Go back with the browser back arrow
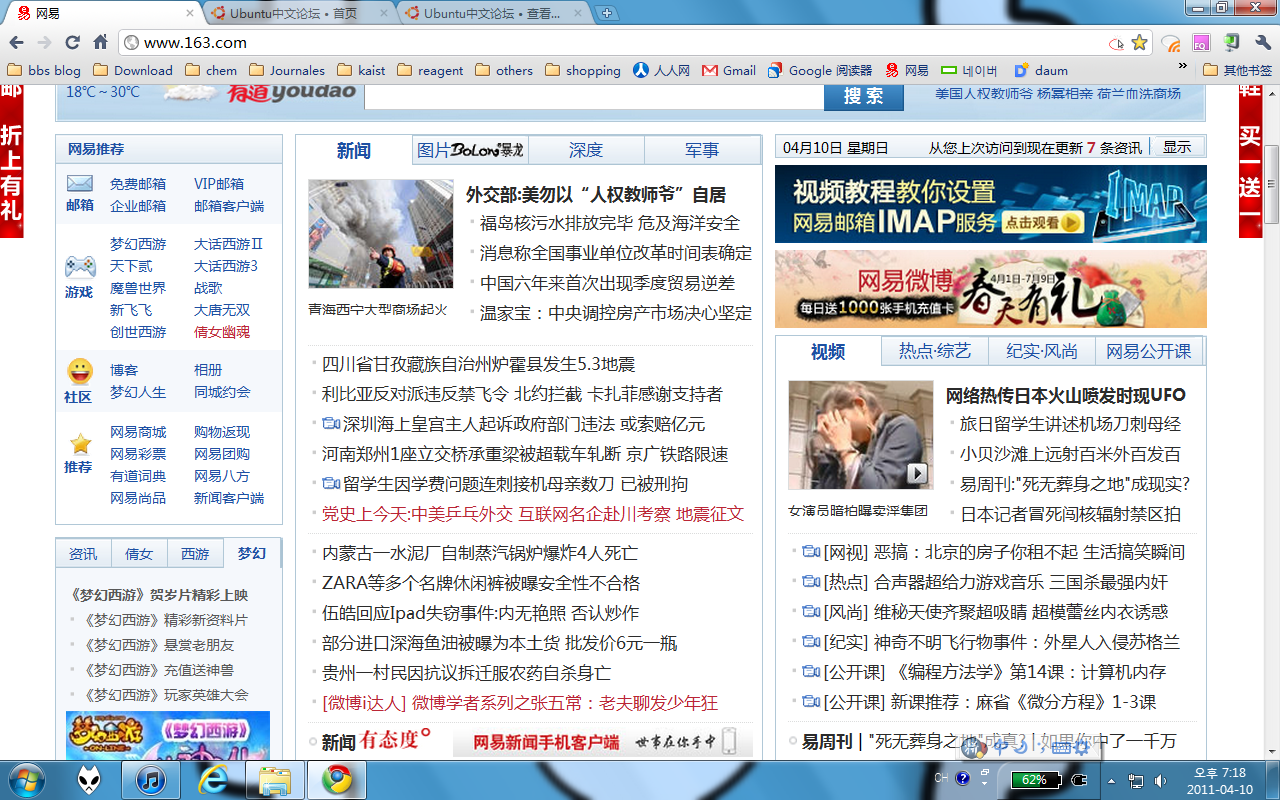The height and width of the screenshot is (801, 1280). (16, 43)
